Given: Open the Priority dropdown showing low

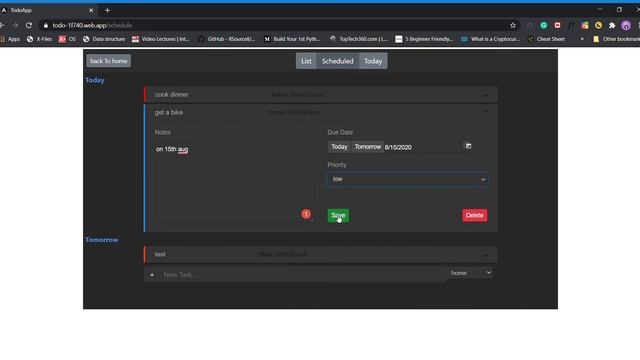Looking at the screenshot, I should [x=407, y=179].
